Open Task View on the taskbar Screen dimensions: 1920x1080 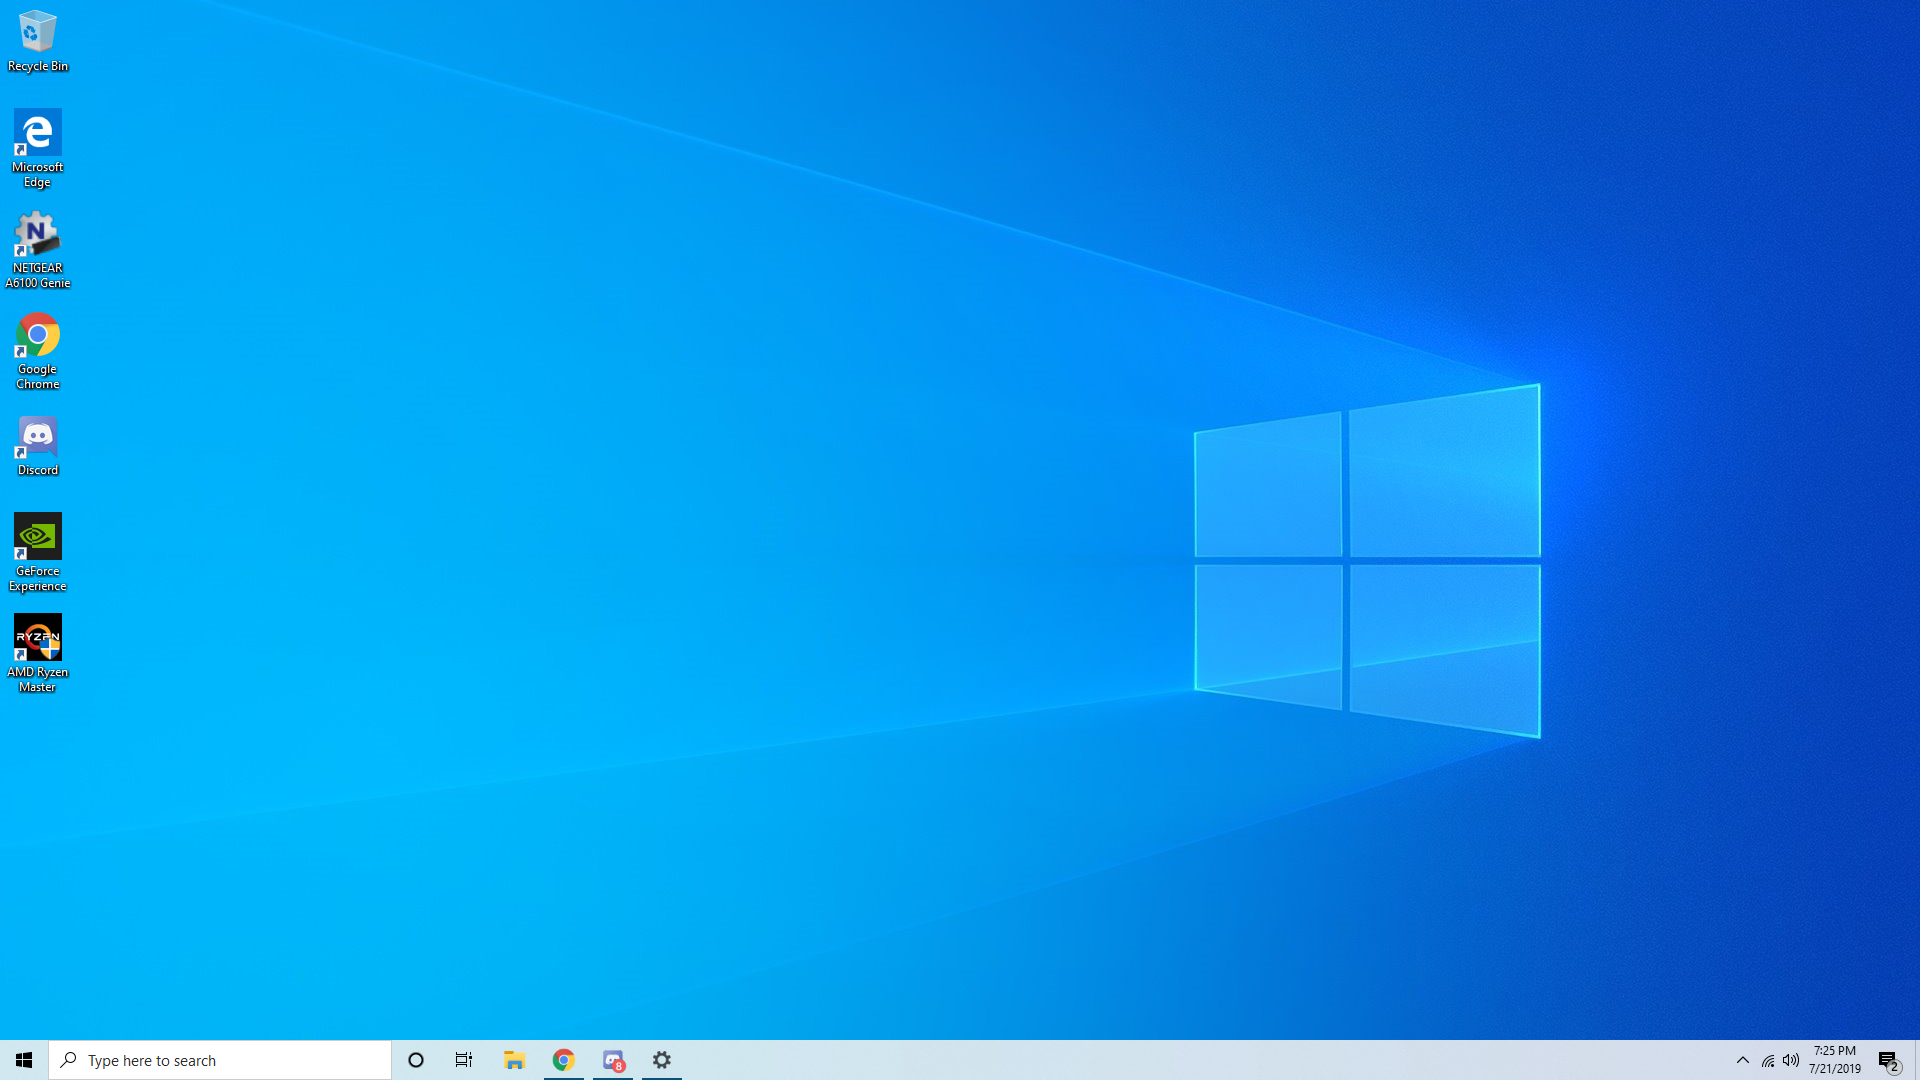click(x=464, y=1060)
